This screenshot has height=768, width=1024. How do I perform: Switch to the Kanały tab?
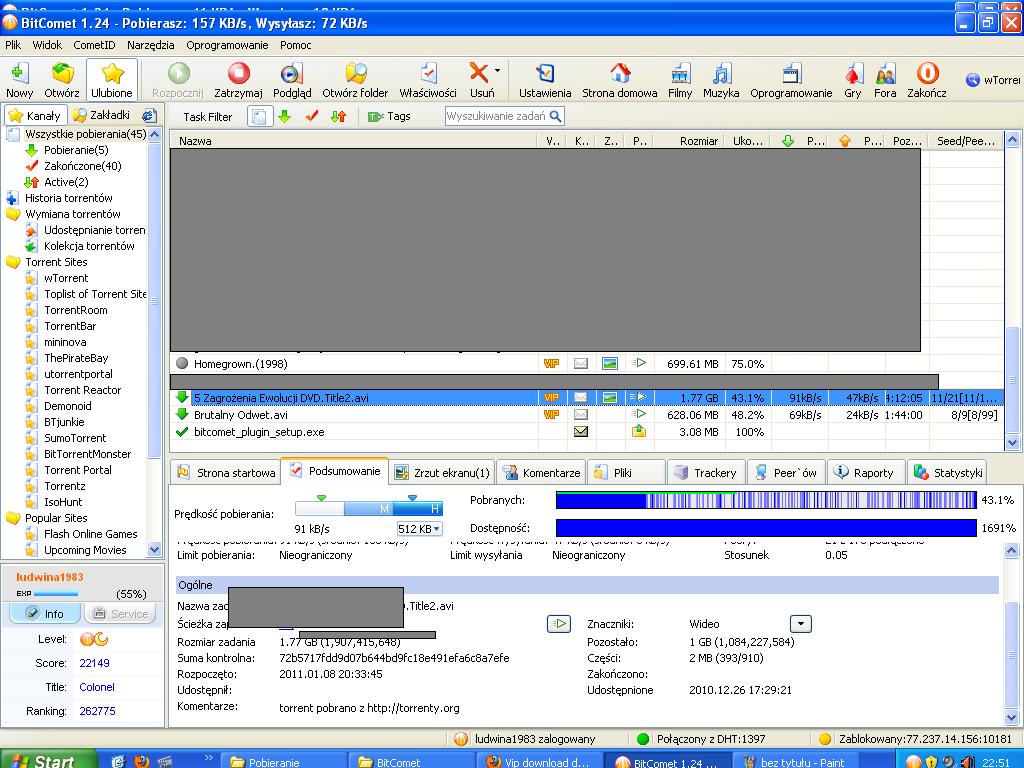click(37, 116)
